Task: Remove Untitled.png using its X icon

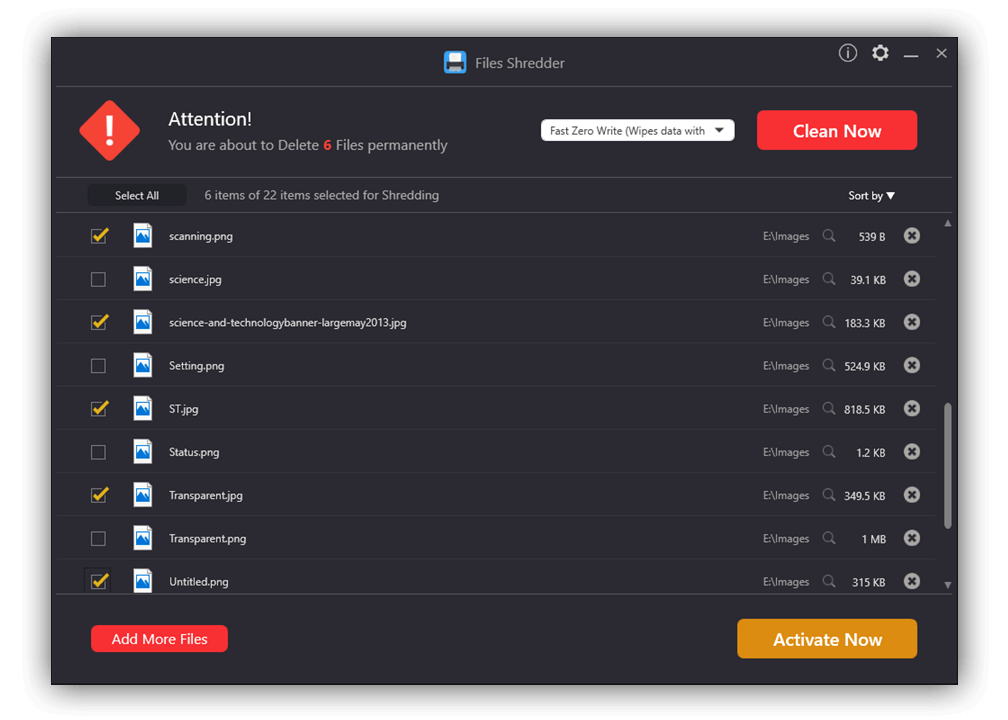Action: point(912,581)
